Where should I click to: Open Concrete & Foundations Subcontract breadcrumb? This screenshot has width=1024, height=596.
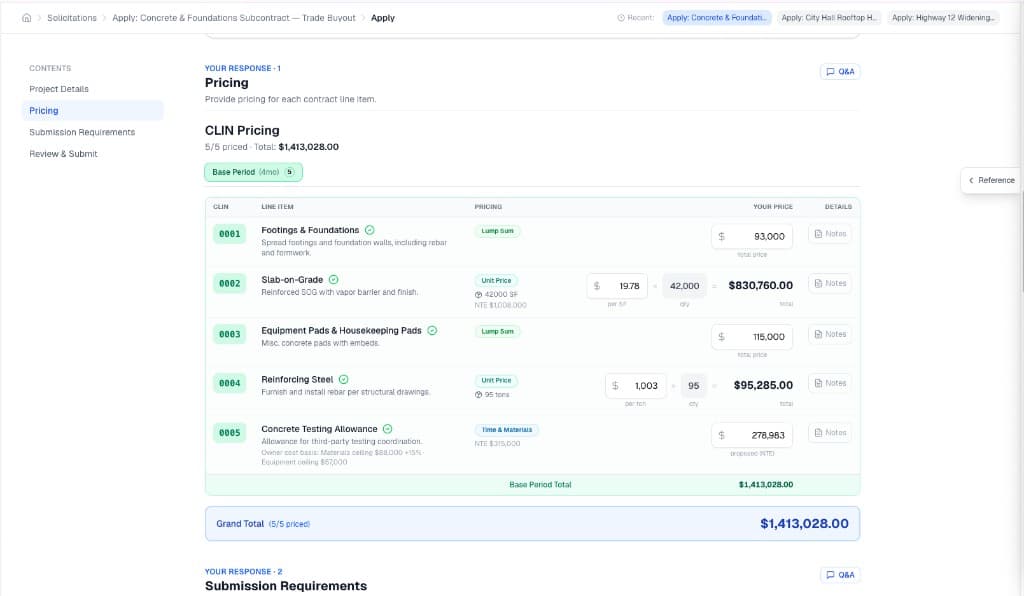tap(234, 18)
